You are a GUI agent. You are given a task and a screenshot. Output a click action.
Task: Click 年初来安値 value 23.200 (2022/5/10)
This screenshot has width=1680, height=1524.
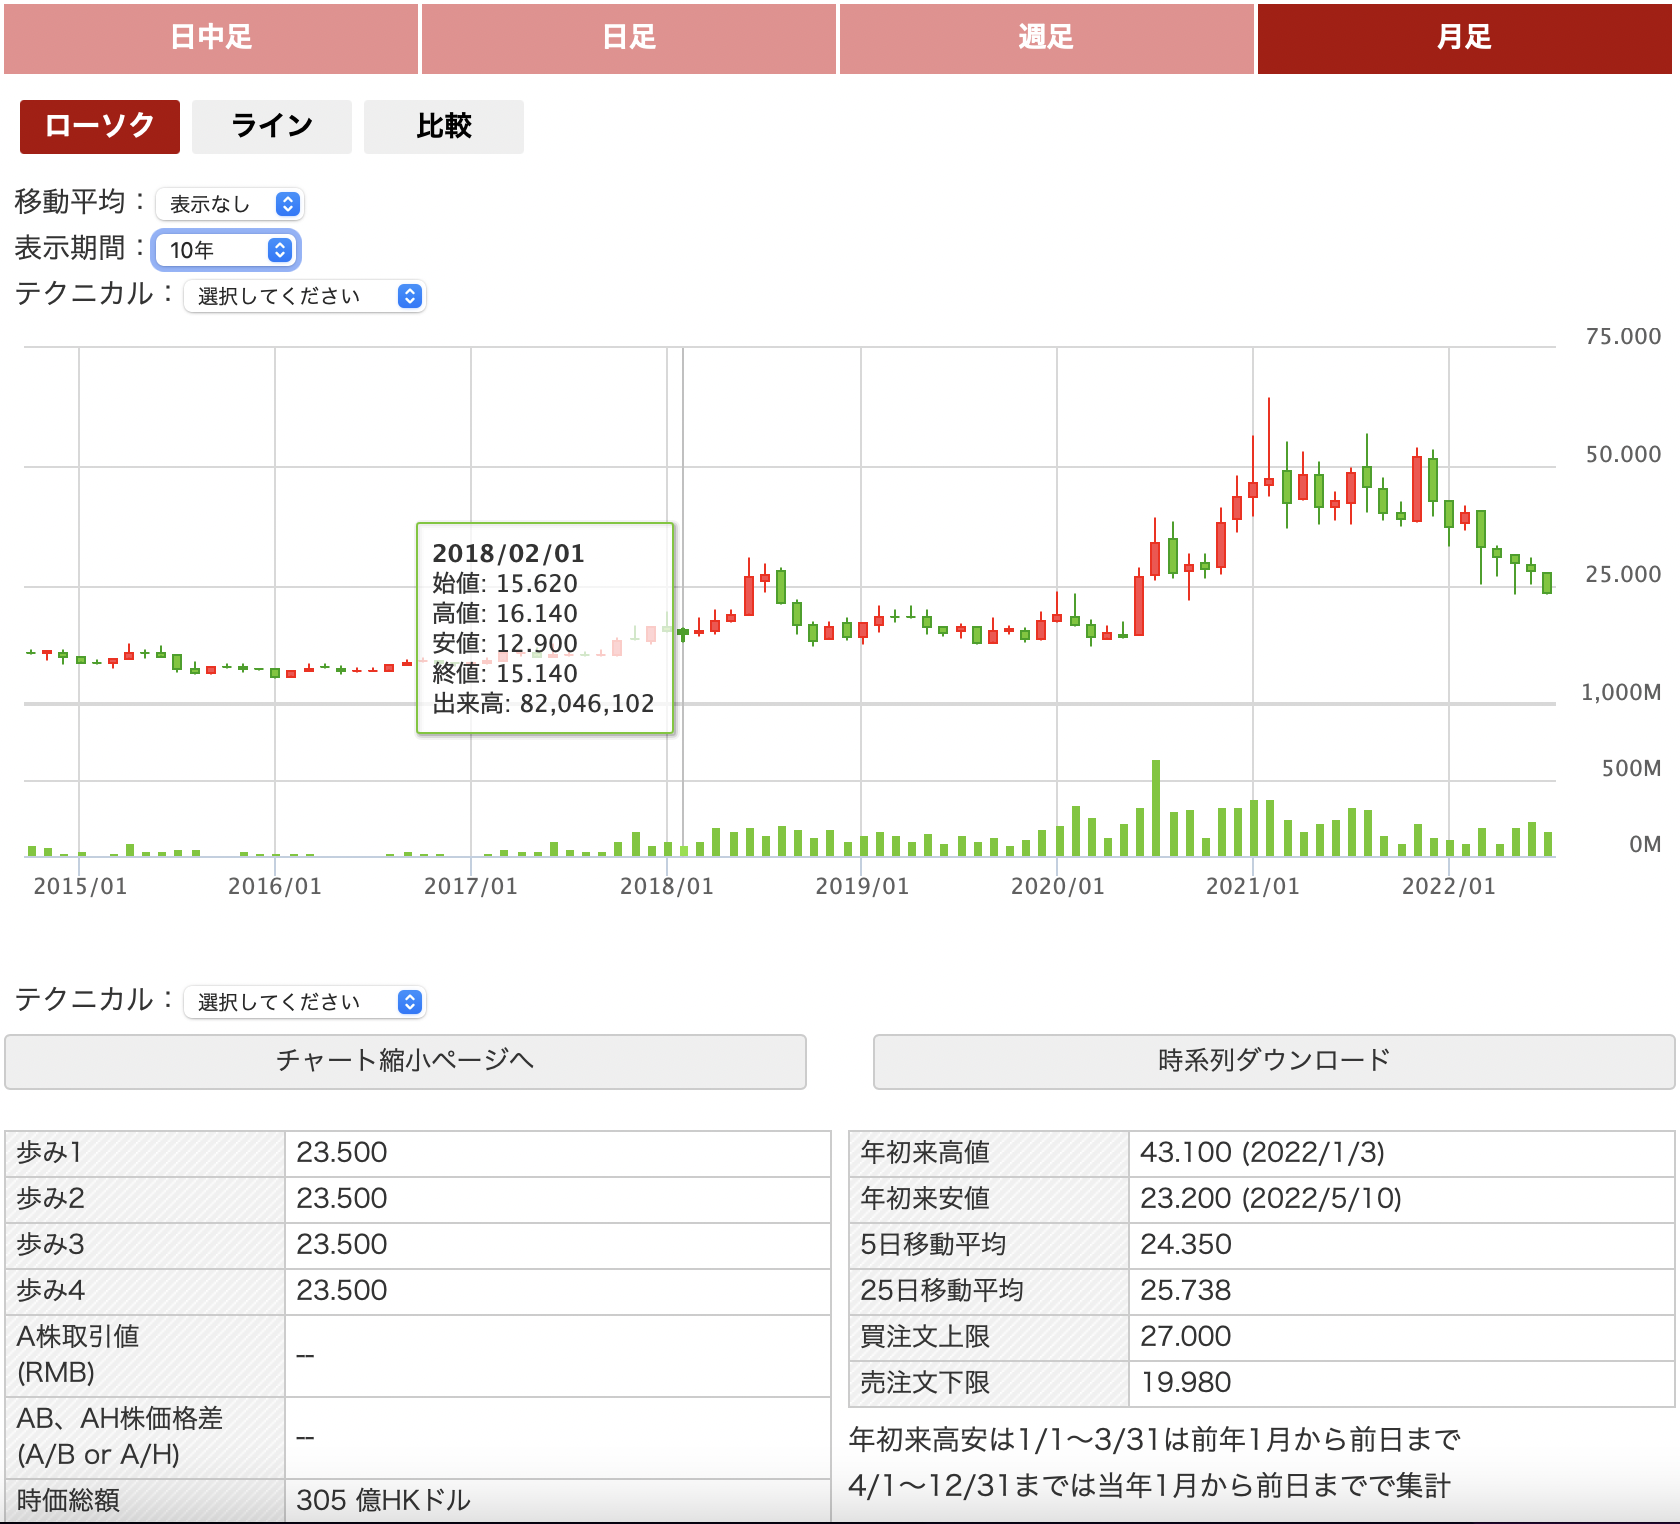coord(1271,1199)
